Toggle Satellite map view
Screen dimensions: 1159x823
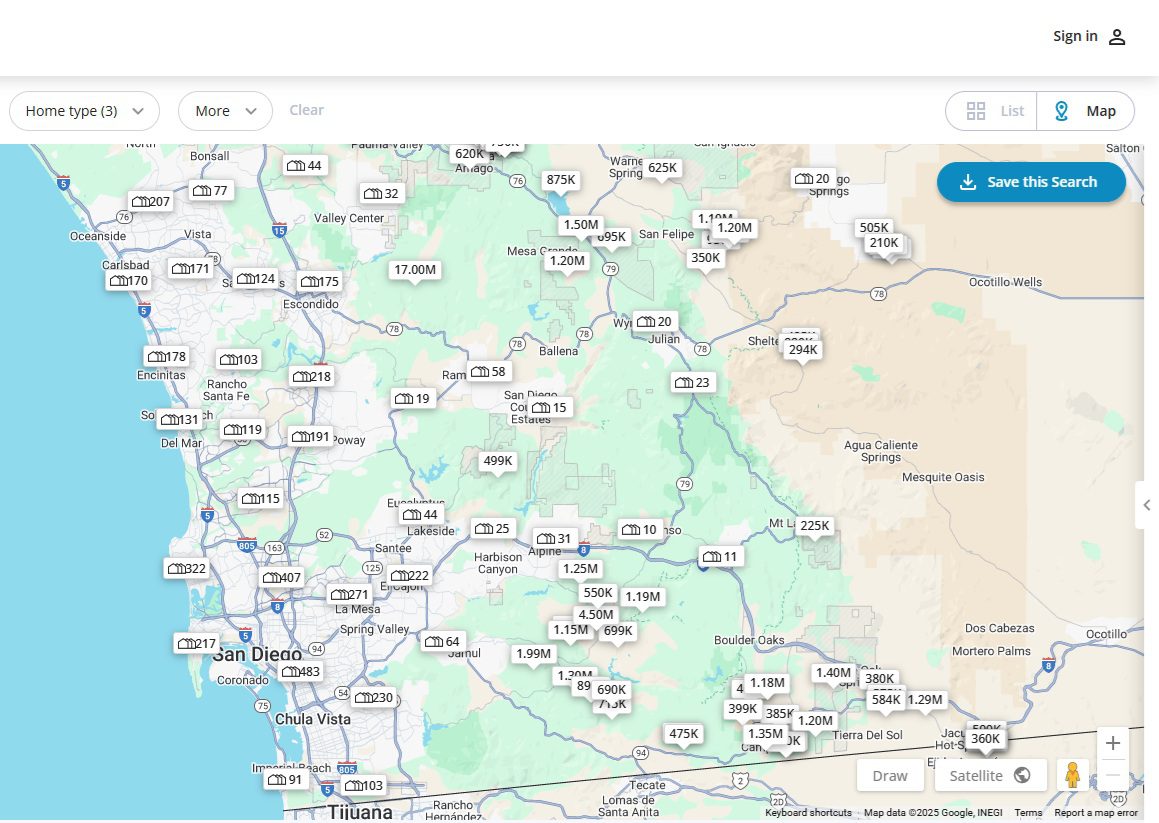[x=990, y=775]
